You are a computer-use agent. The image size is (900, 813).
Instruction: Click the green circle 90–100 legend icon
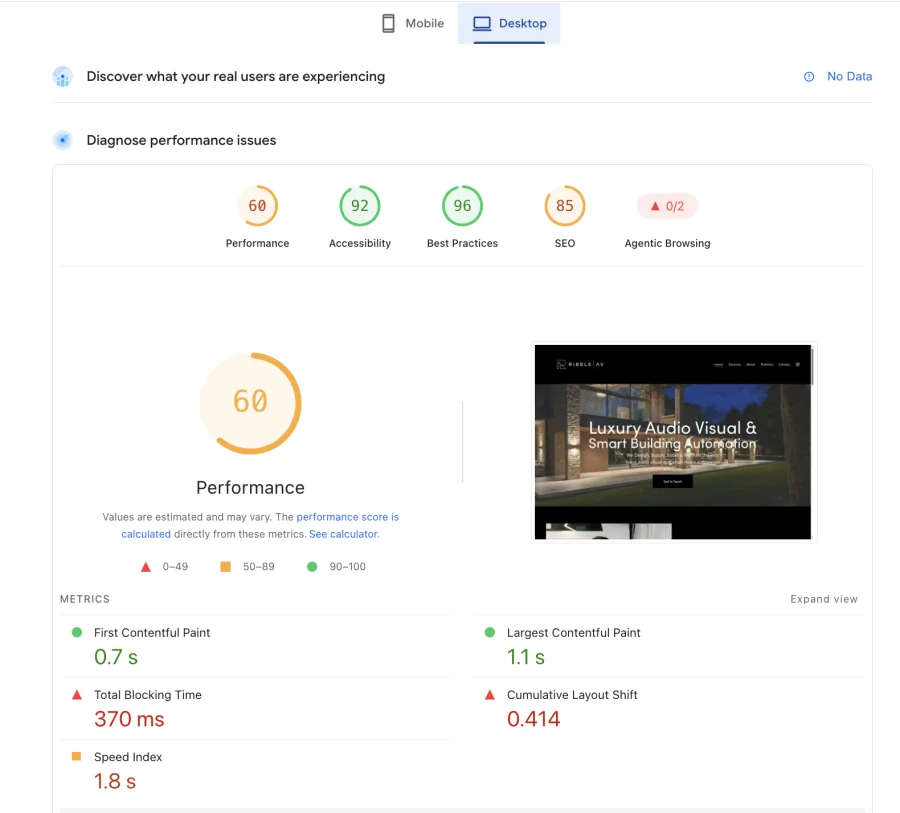point(312,567)
